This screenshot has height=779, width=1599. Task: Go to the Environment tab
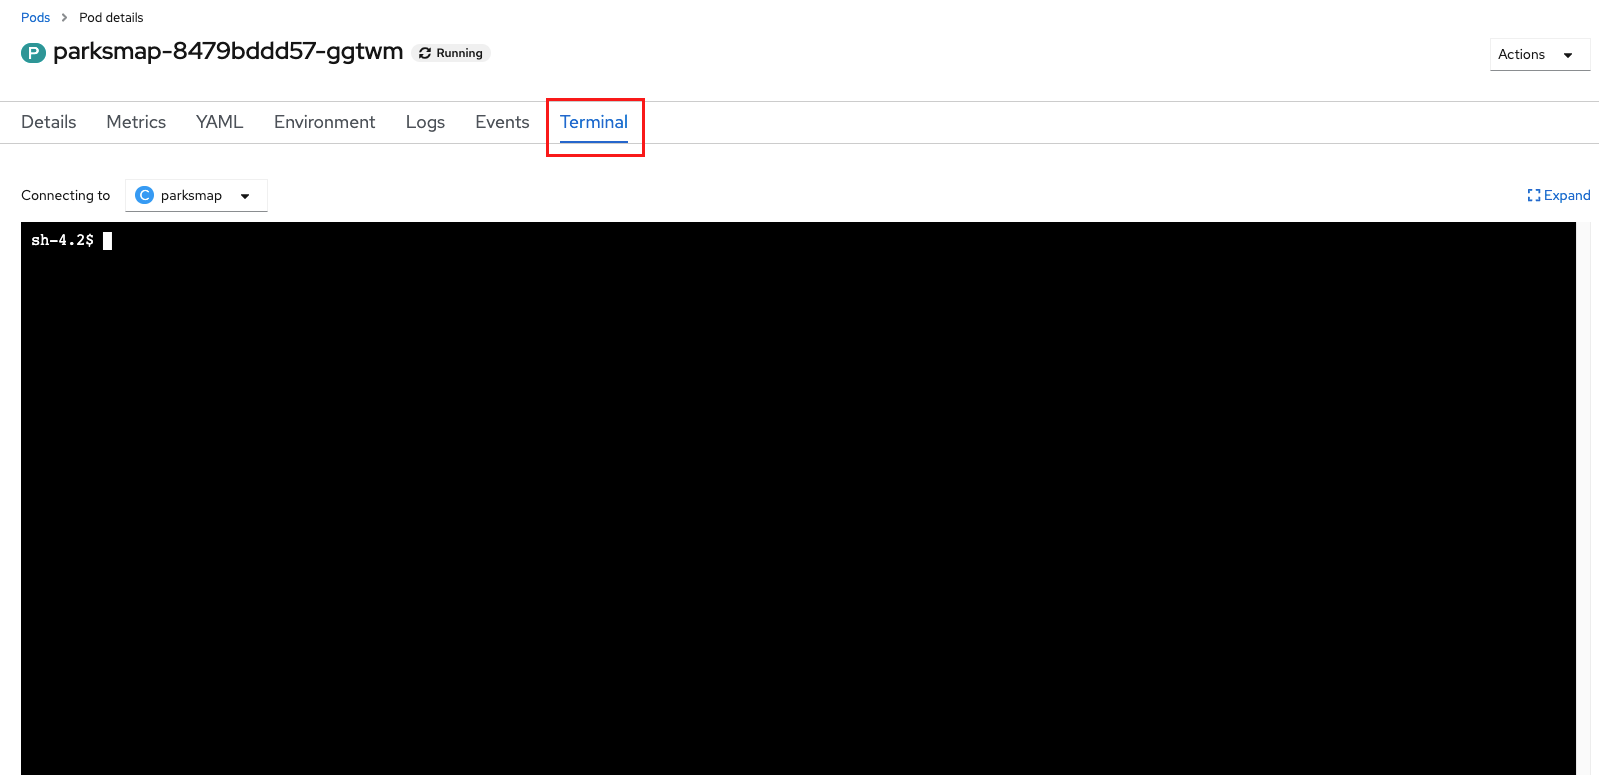(324, 122)
